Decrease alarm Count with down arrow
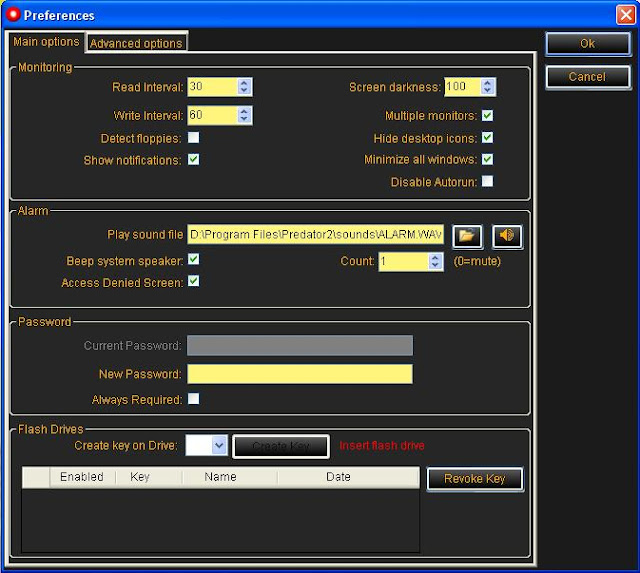The height and width of the screenshot is (573, 640). [x=435, y=265]
